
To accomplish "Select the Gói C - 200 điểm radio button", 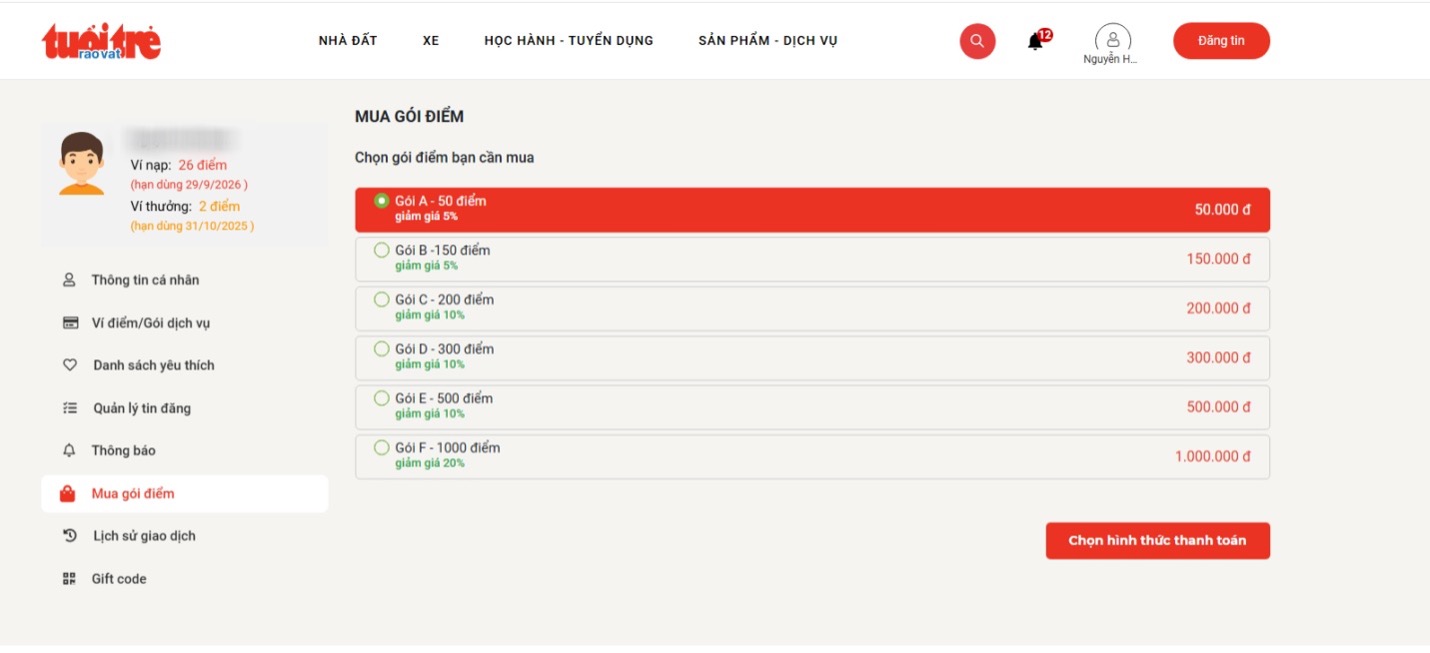I will [x=381, y=299].
